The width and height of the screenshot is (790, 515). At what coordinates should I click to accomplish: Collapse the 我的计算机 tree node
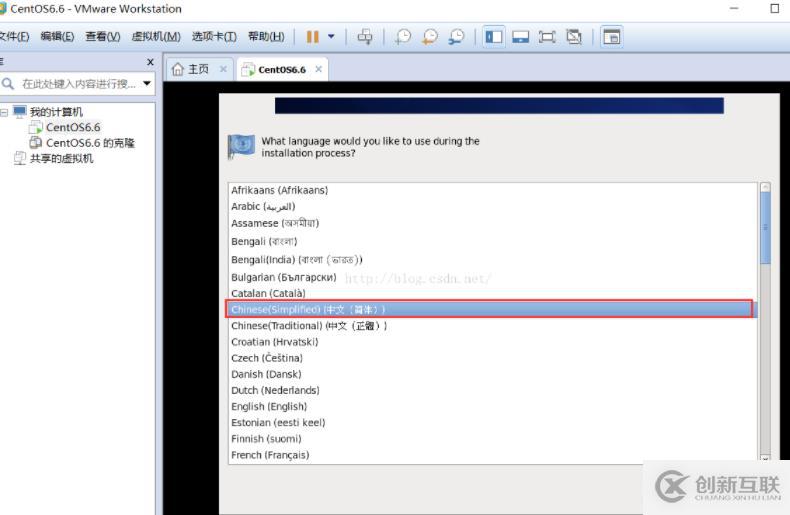coord(4,112)
